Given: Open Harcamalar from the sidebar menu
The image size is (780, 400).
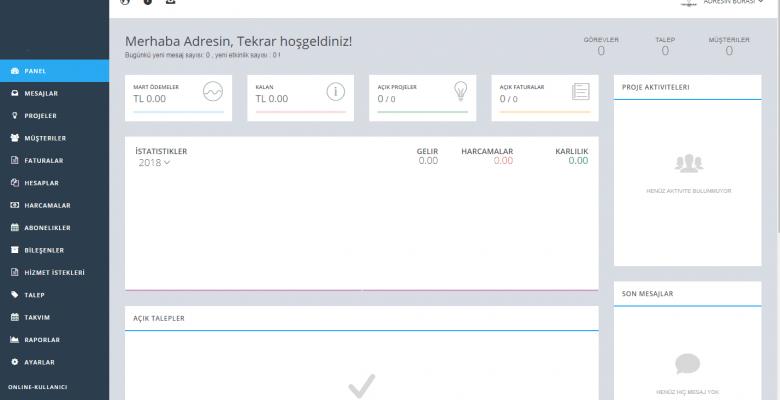Looking at the screenshot, I should 47,205.
